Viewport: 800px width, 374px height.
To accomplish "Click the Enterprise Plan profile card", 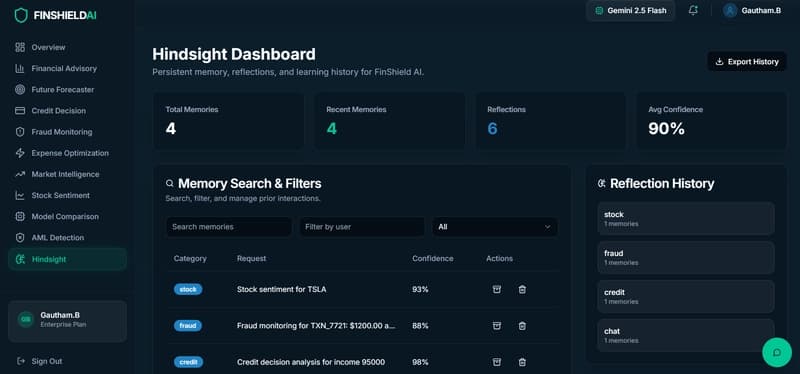I will [x=67, y=321].
